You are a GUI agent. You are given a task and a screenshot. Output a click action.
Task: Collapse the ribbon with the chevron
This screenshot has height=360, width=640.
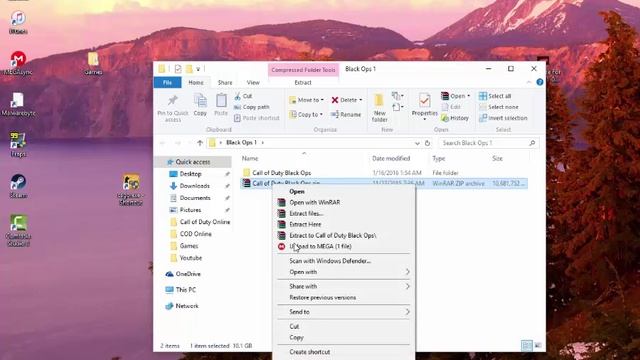click(x=529, y=82)
